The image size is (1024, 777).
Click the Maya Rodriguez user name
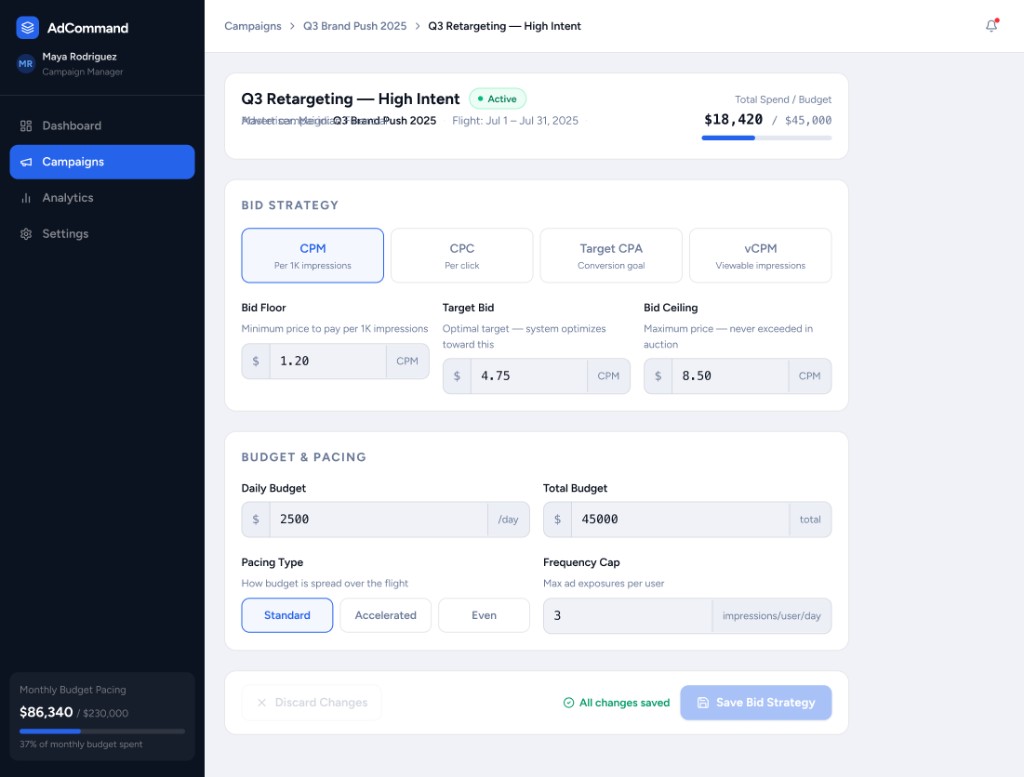tap(80, 57)
